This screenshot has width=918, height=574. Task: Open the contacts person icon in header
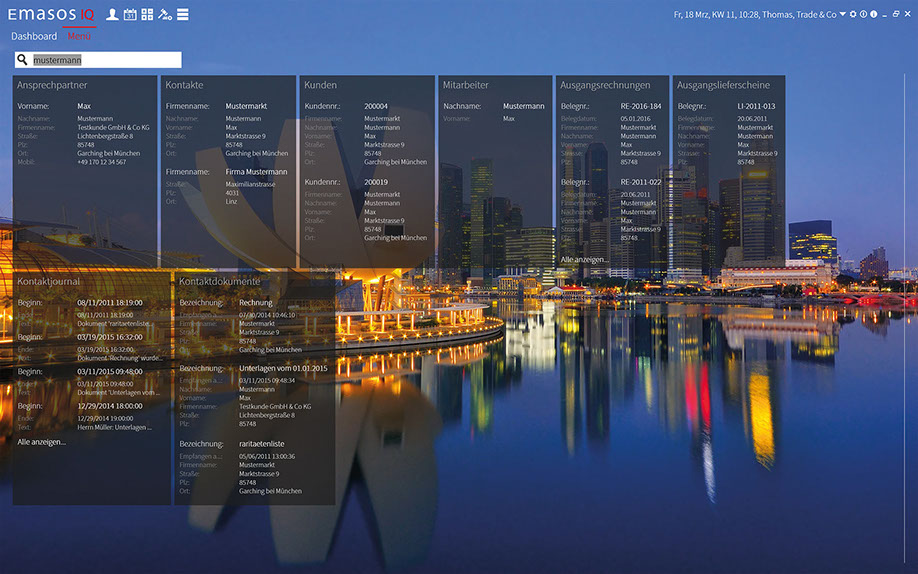click(x=112, y=15)
